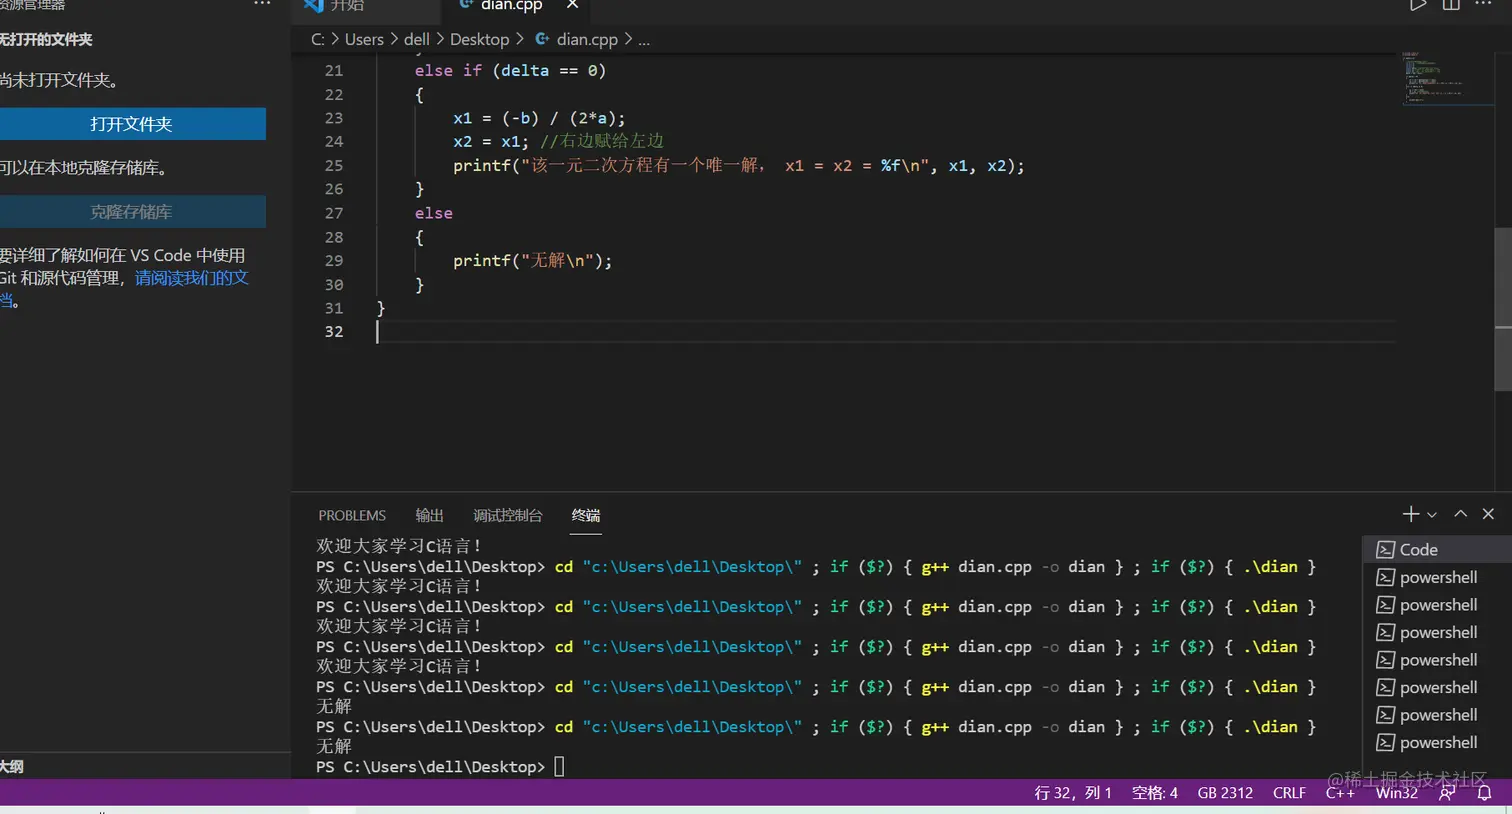
Task: Open the 请阅读我们的文档 link
Action: coord(191,278)
